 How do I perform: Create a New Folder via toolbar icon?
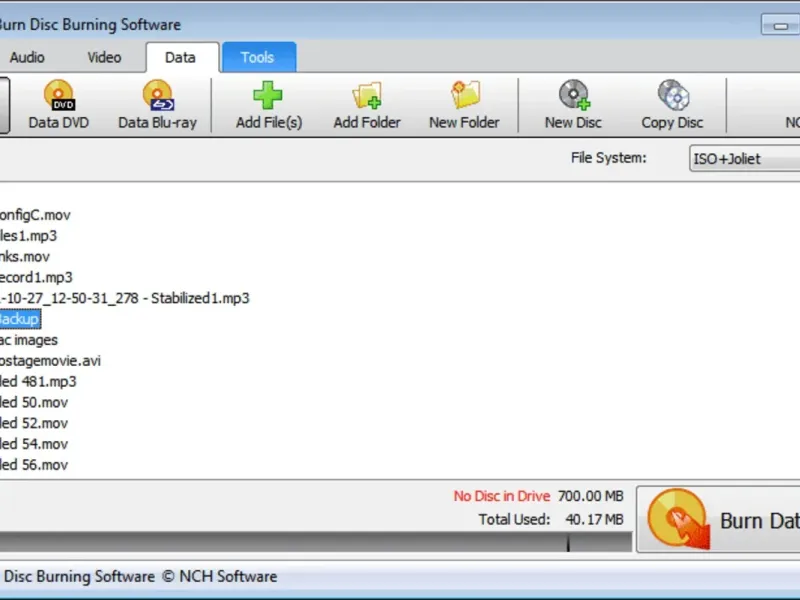click(x=465, y=94)
